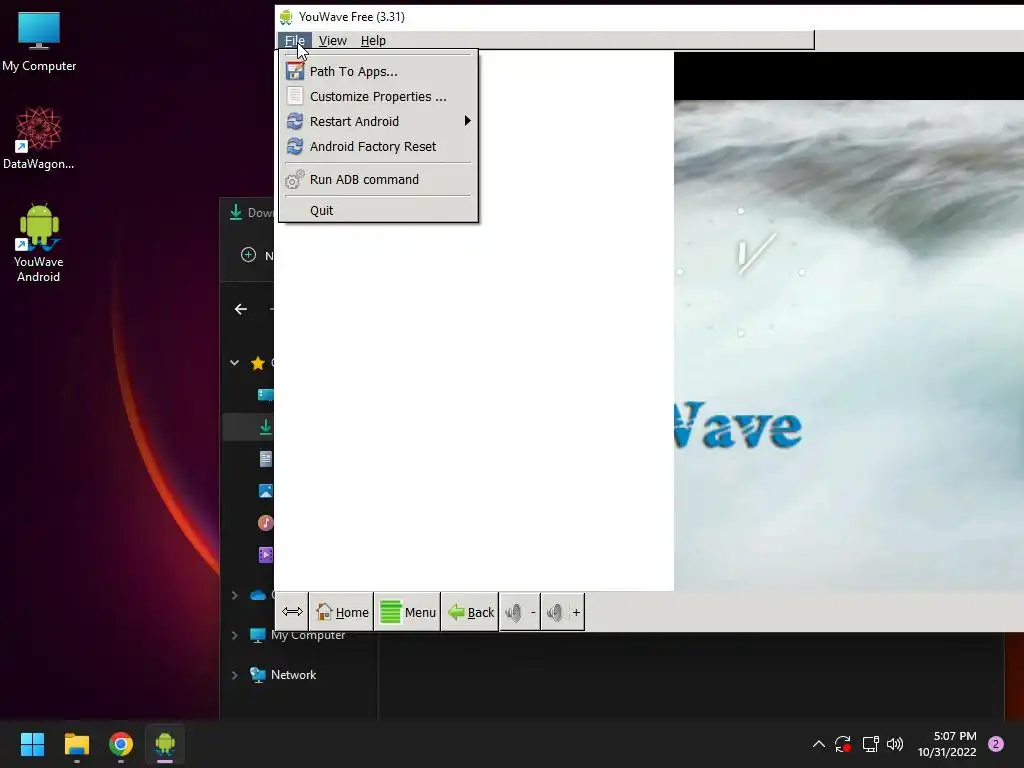Viewport: 1024px width, 768px height.
Task: Open the volume tray icon
Action: (895, 744)
